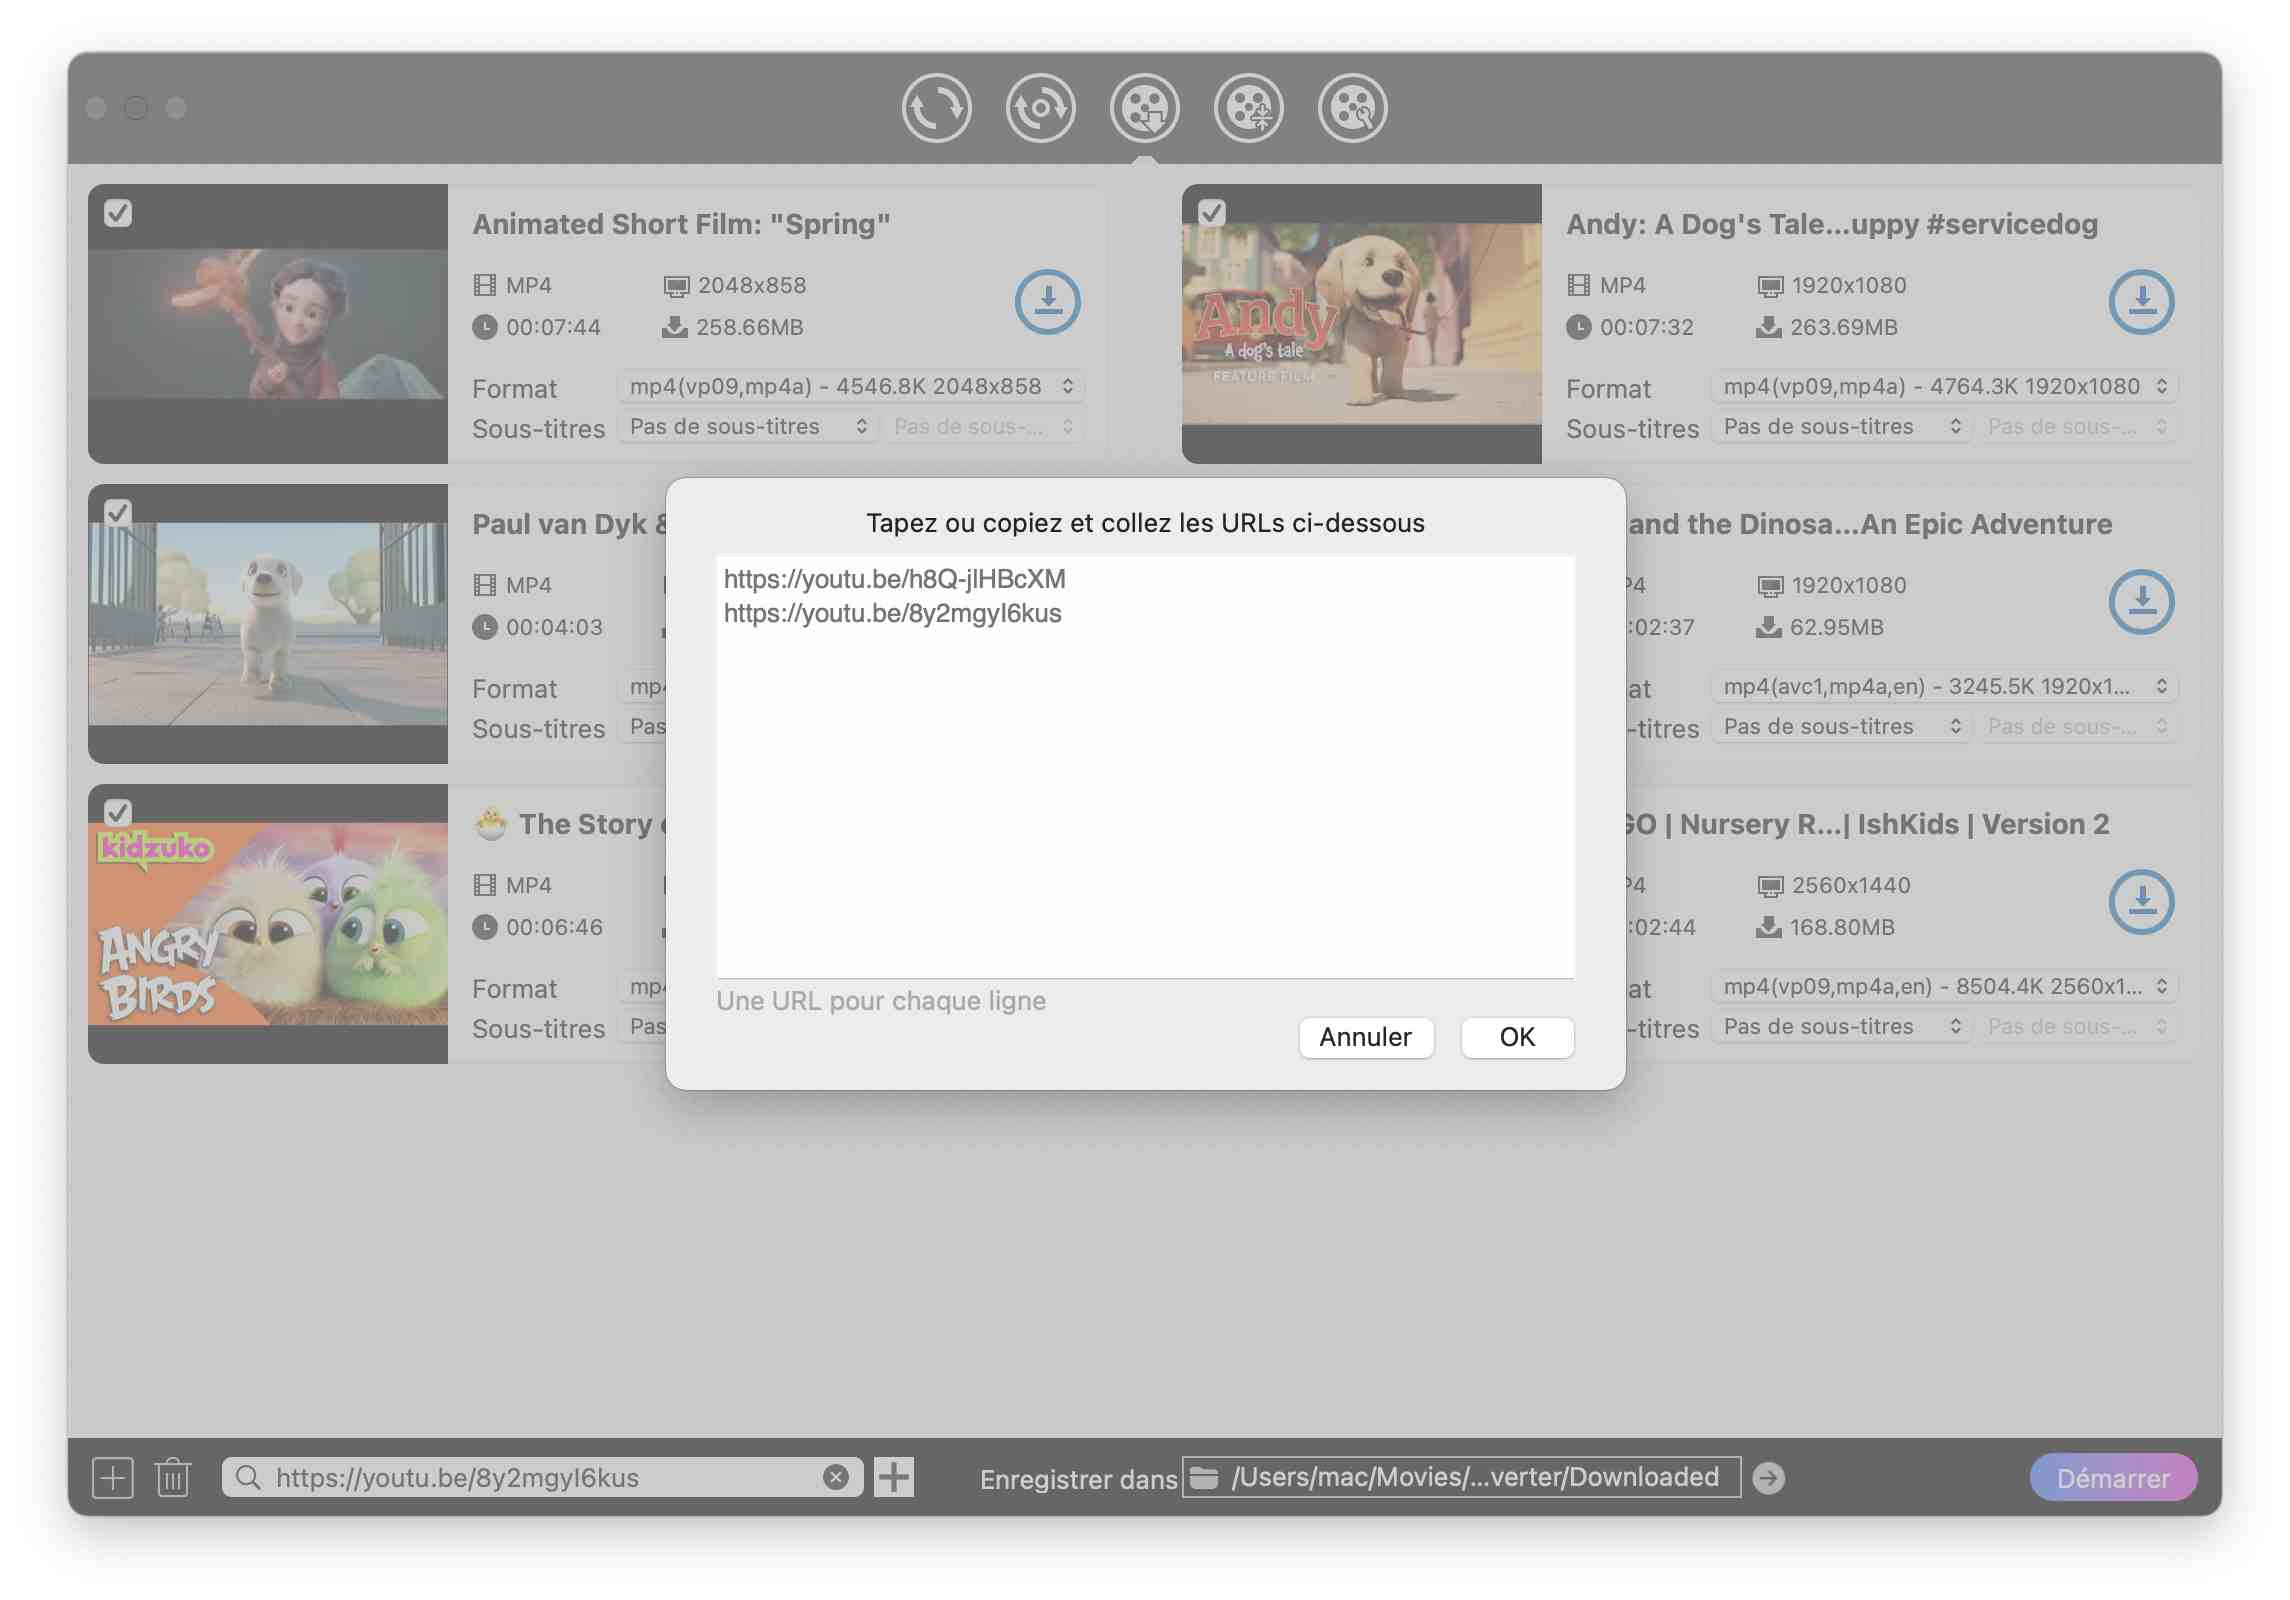Open Format dropdown for Andy video
Image resolution: width=2290 pixels, height=1600 pixels.
pyautogui.click(x=1945, y=386)
